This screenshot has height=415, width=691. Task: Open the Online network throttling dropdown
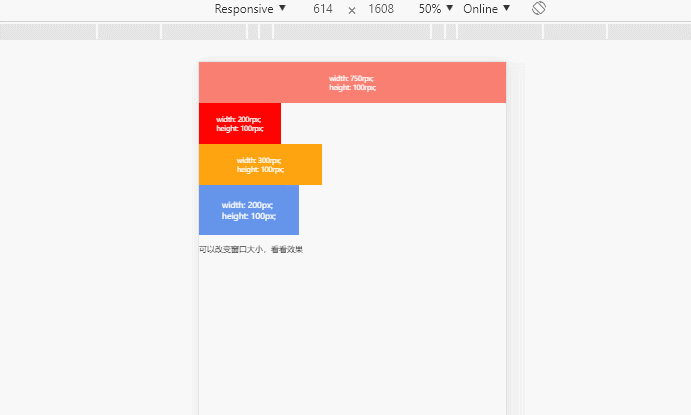click(487, 9)
